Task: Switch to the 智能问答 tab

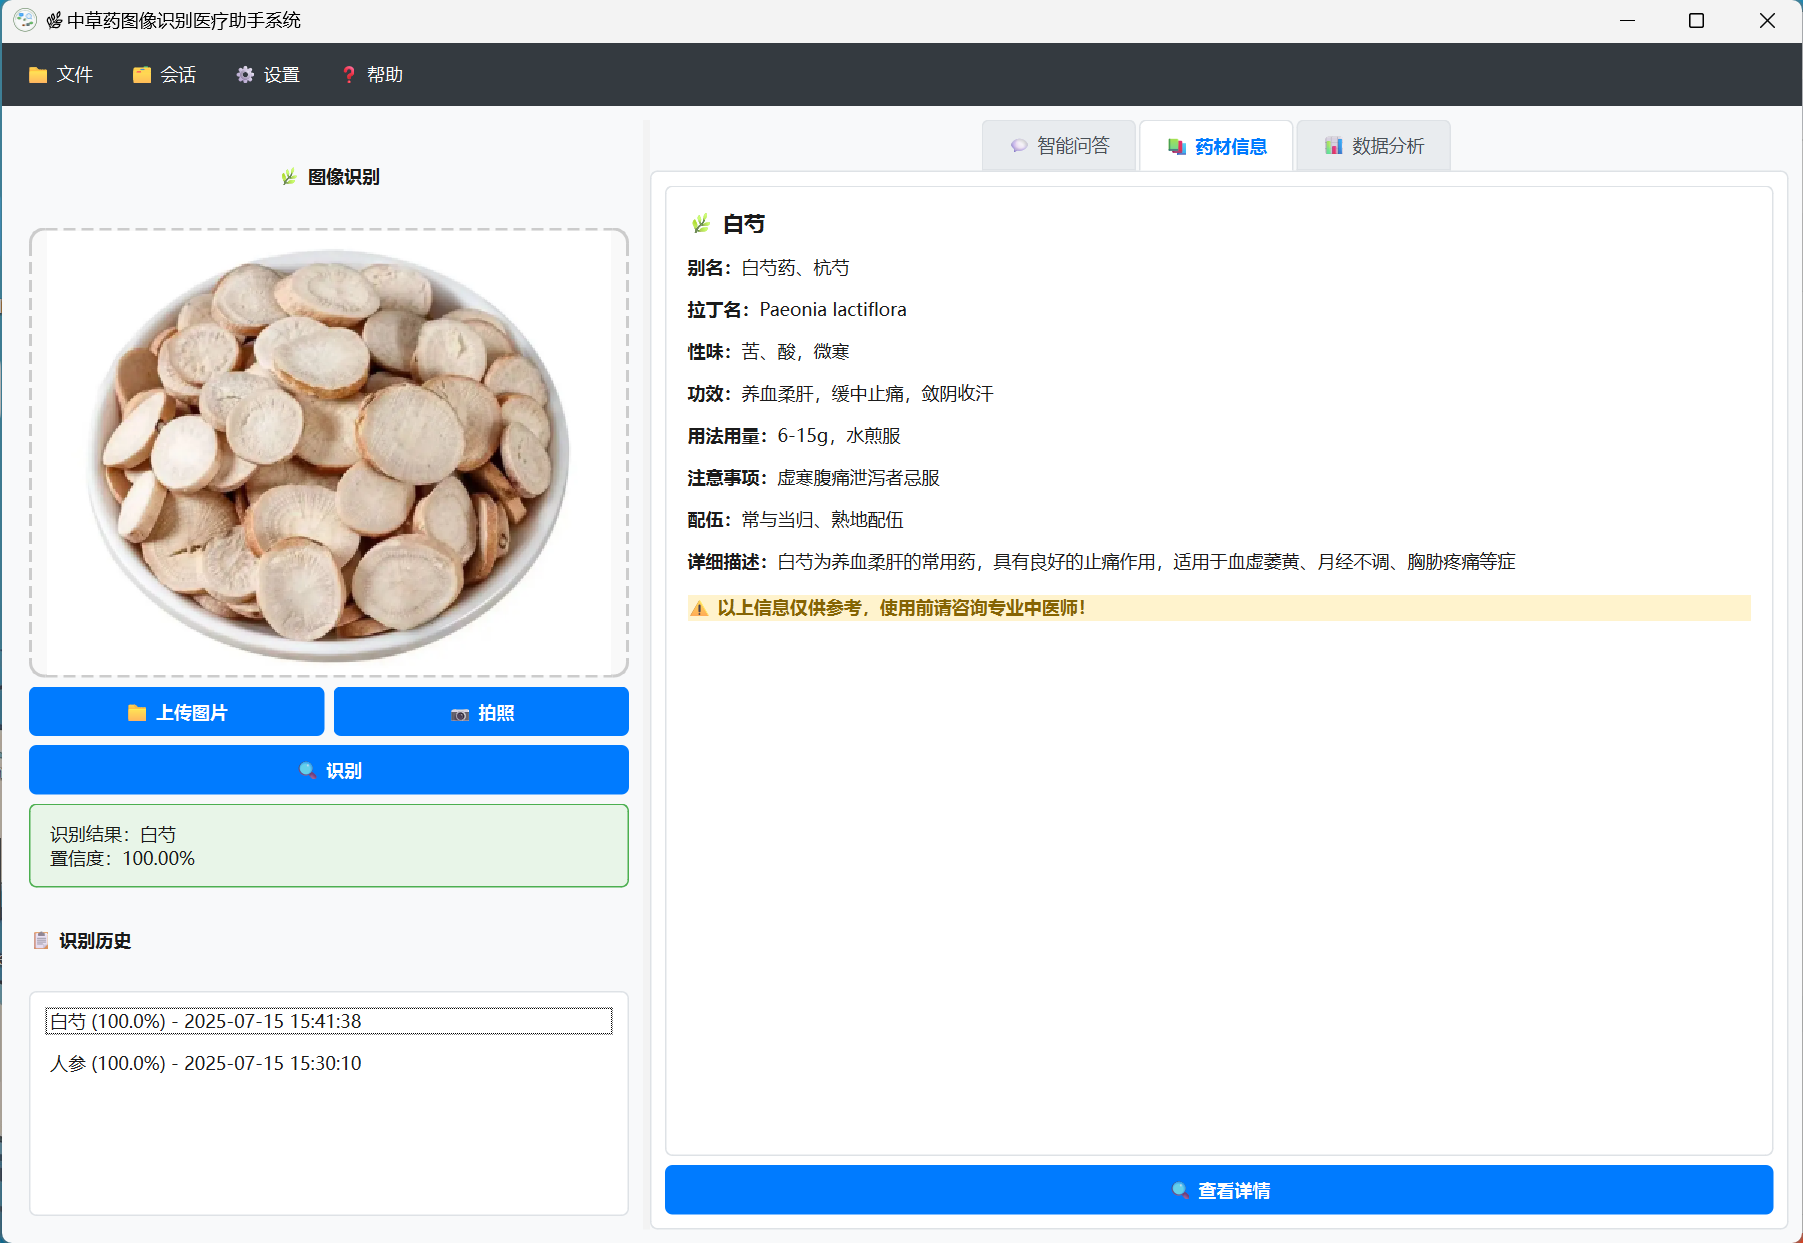Action: click(1059, 146)
